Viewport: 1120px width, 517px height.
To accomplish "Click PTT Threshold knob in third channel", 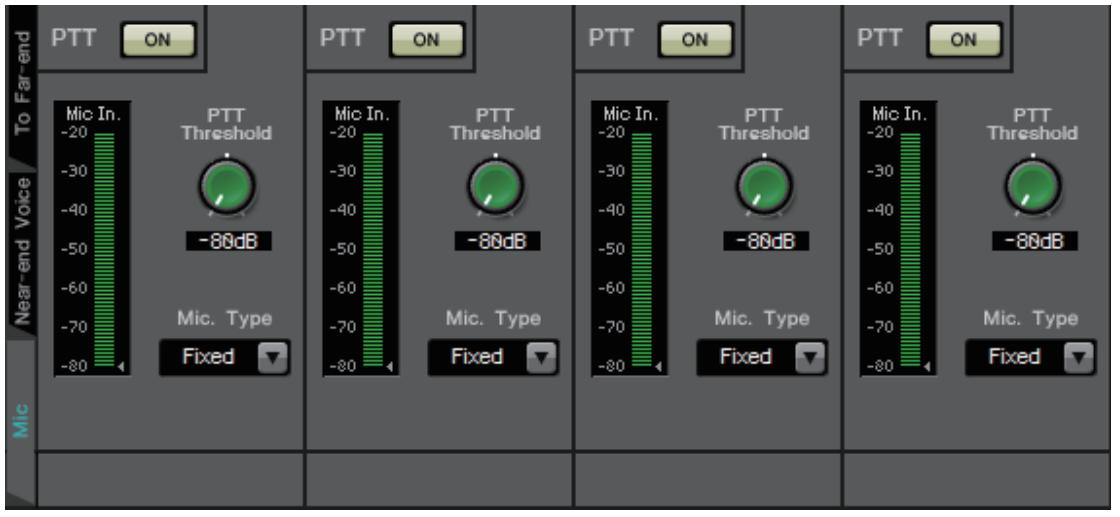I will [x=764, y=186].
